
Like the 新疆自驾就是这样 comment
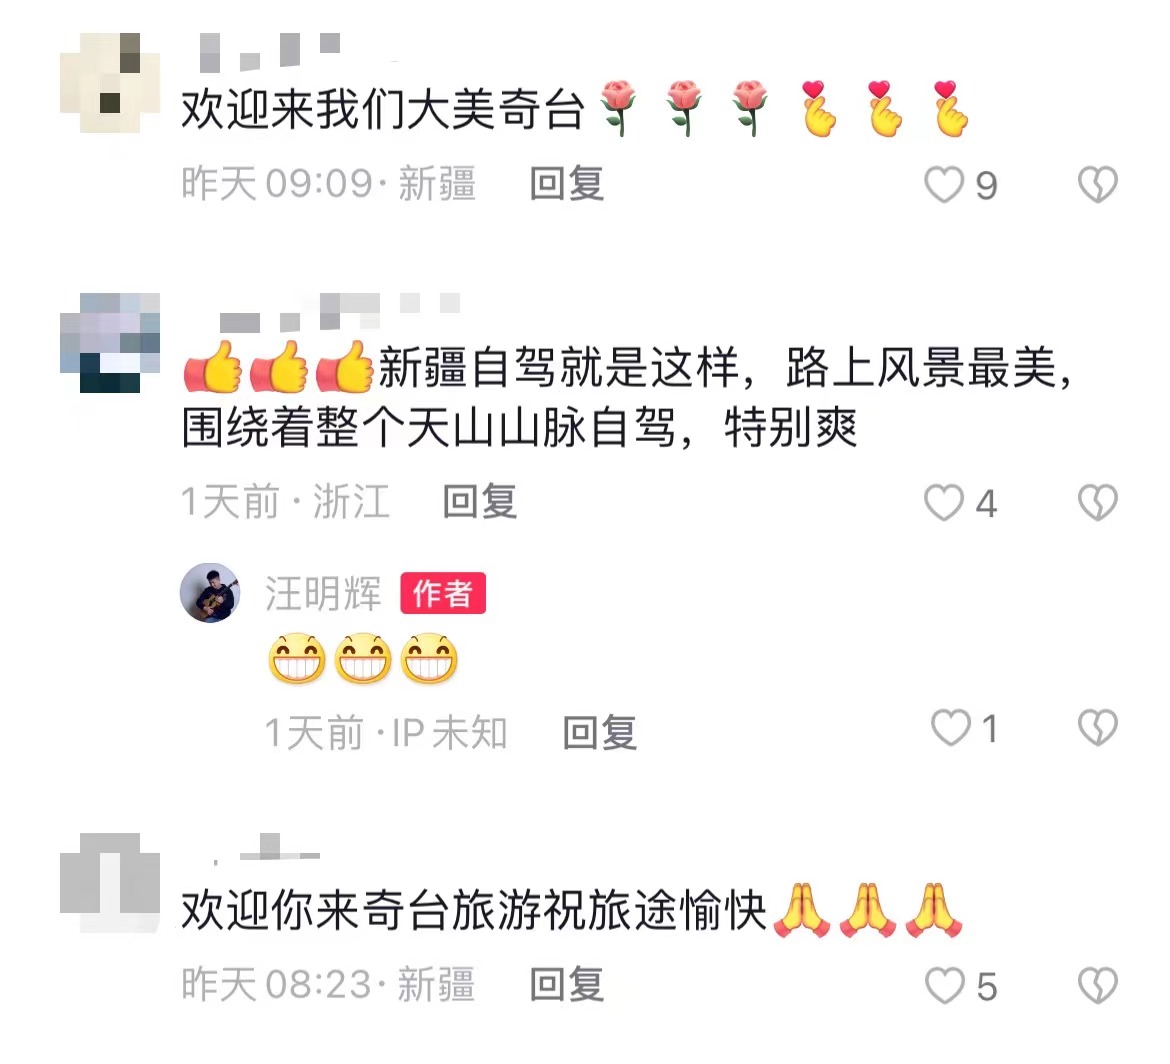pos(944,502)
